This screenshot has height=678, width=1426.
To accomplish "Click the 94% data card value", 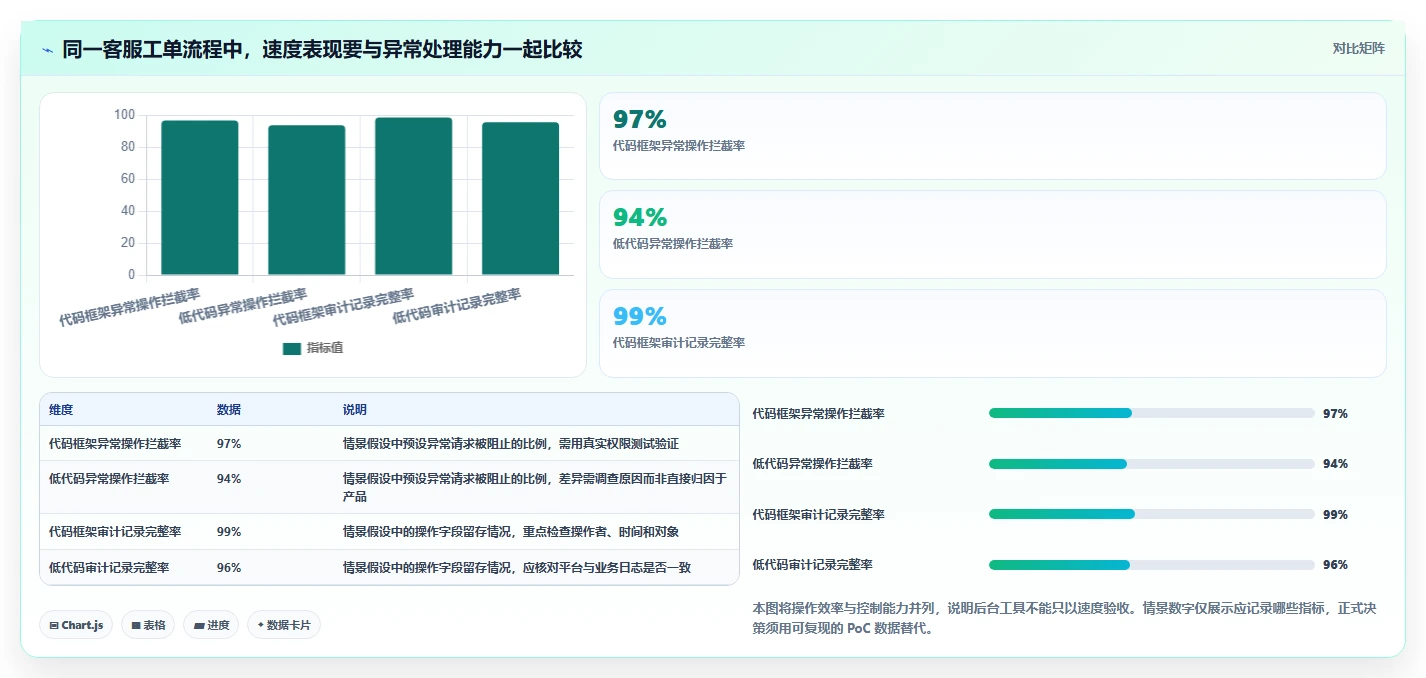I will [x=640, y=218].
